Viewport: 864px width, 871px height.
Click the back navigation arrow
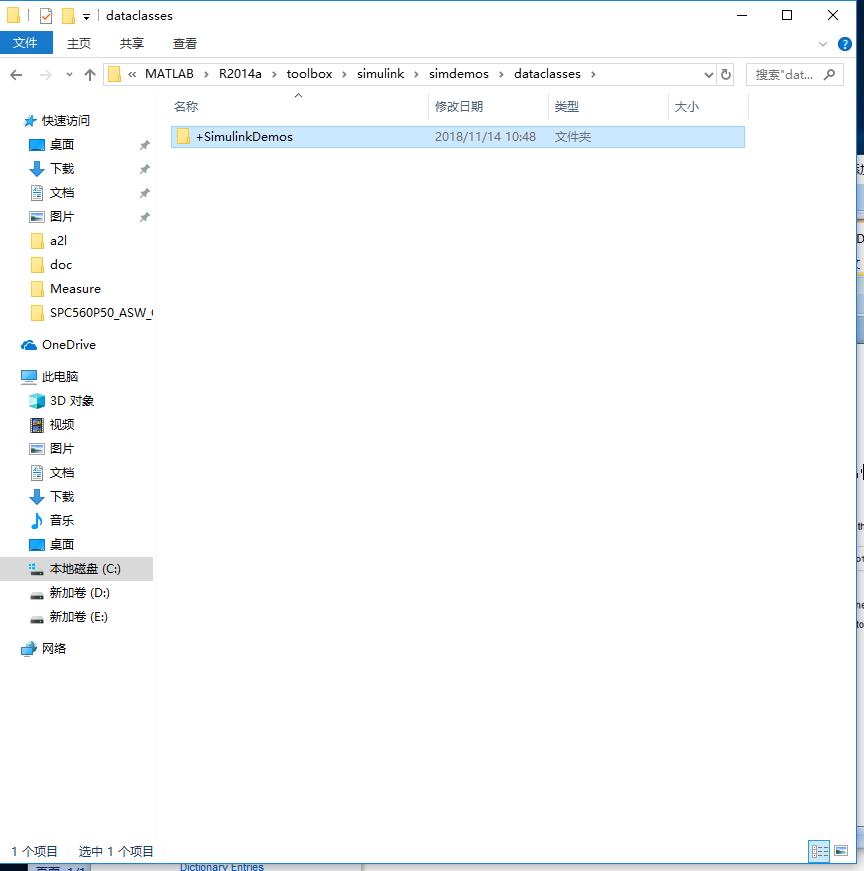16,74
